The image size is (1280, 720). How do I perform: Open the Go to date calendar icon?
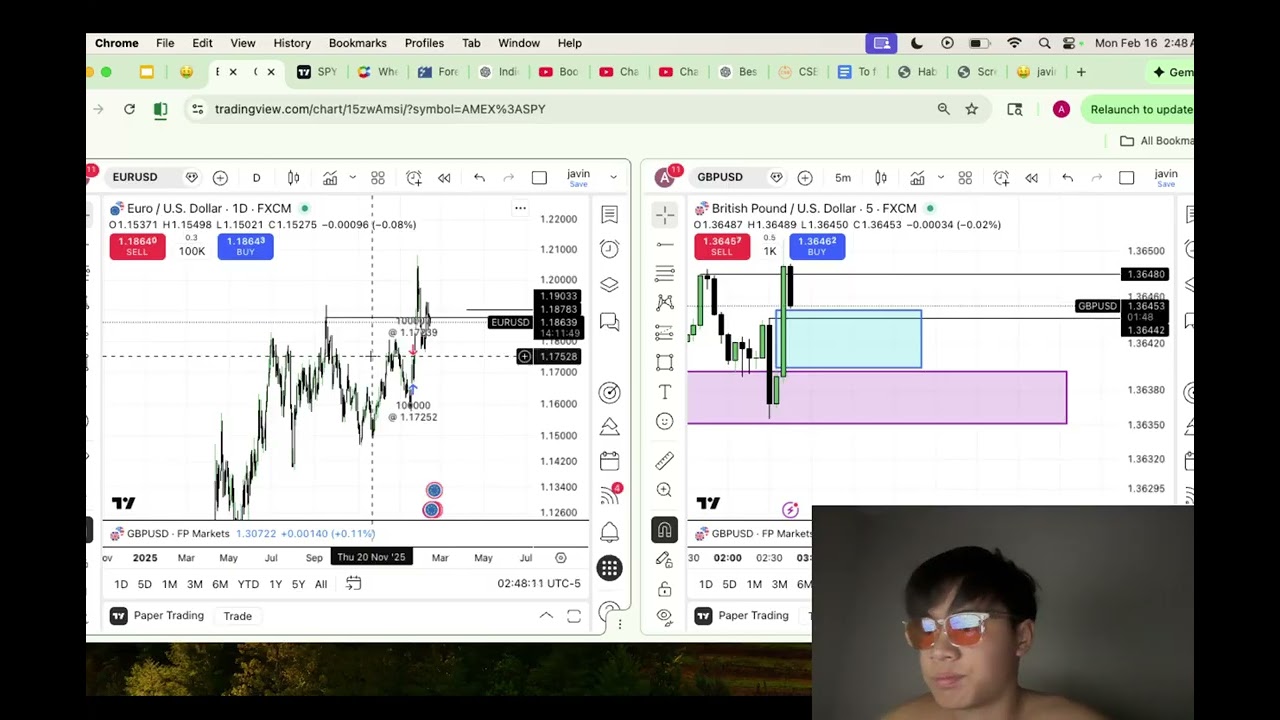353,583
